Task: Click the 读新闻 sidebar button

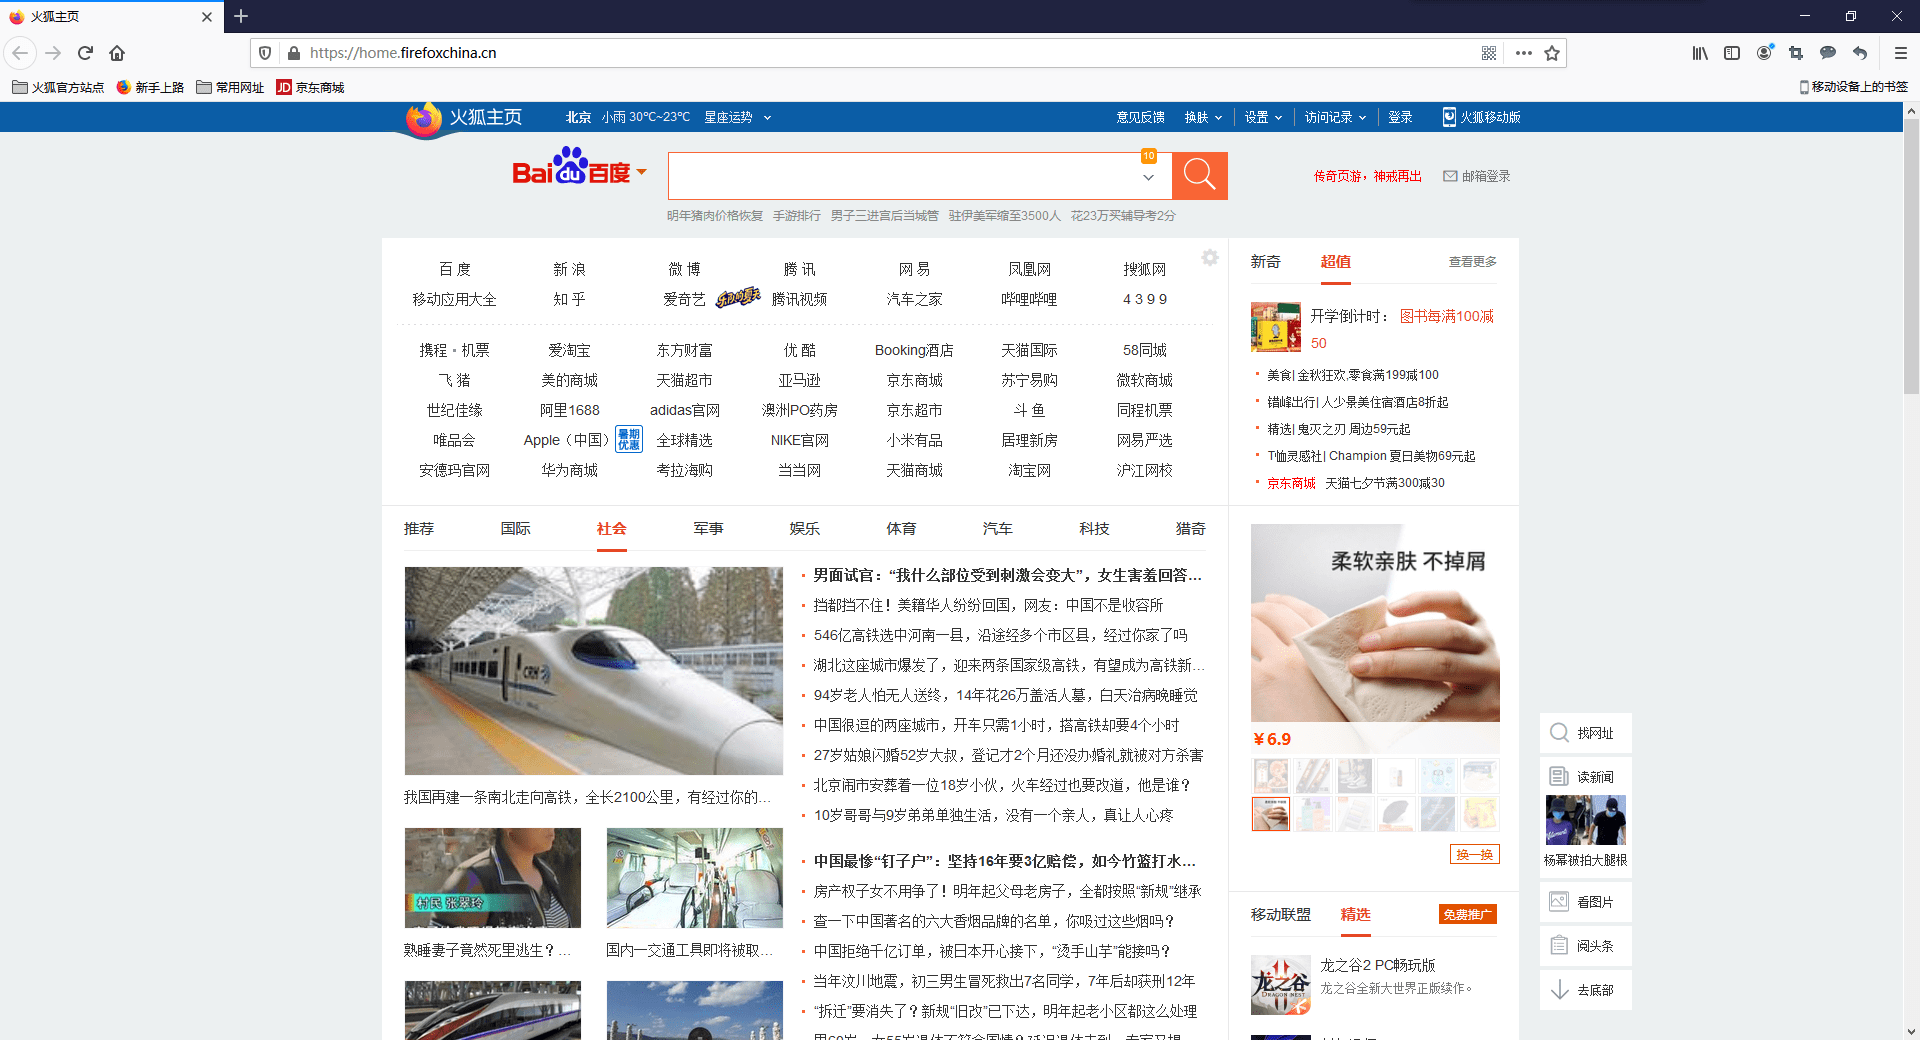Action: click(x=1585, y=776)
